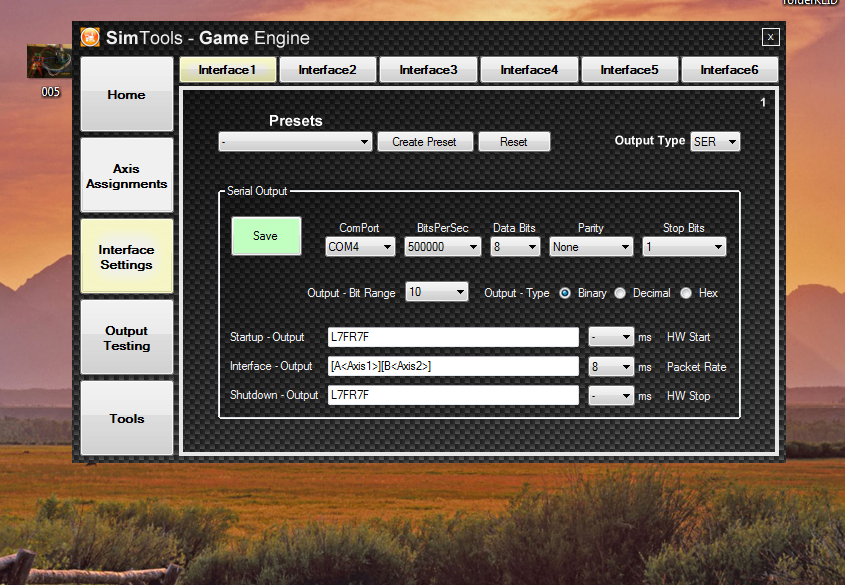Close the SimTools Game Engine window
845x585 pixels.
tap(770, 37)
